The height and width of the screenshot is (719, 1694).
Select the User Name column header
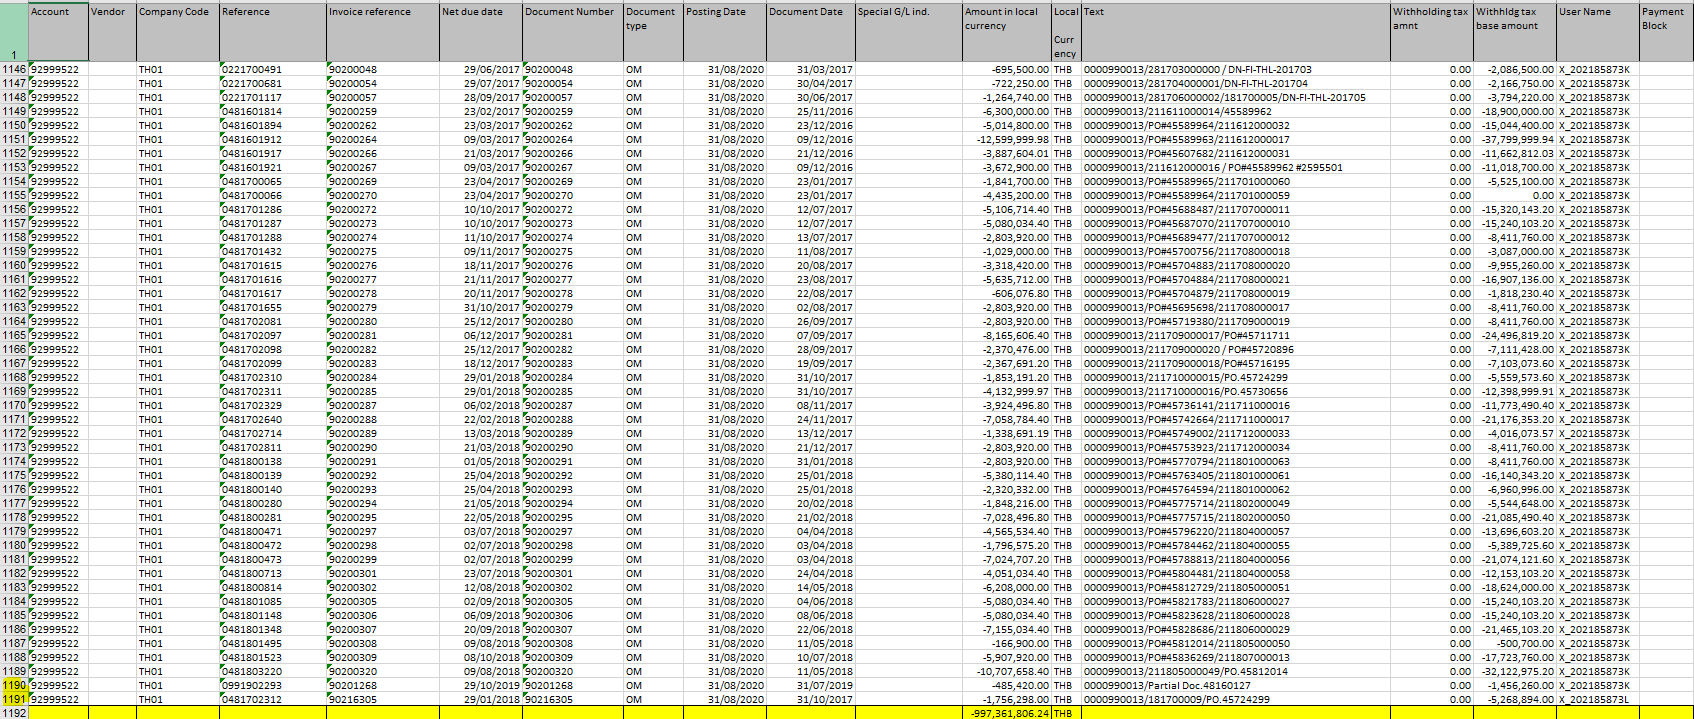click(1598, 32)
